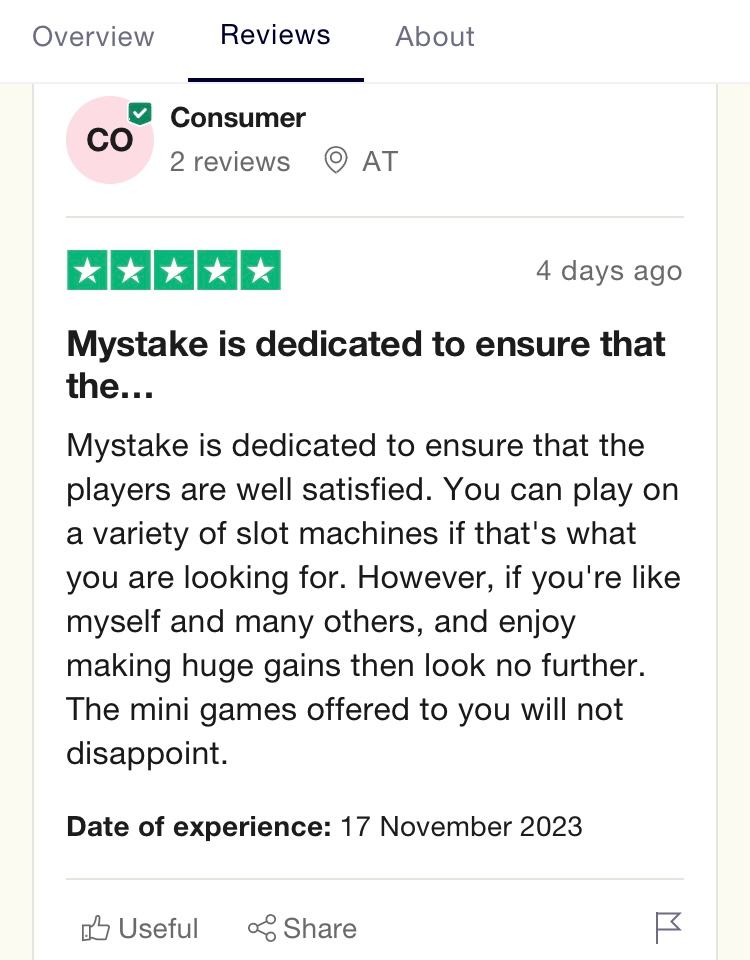Viewport: 750px width, 960px height.
Task: Report the review with flag icon
Action: (668, 928)
